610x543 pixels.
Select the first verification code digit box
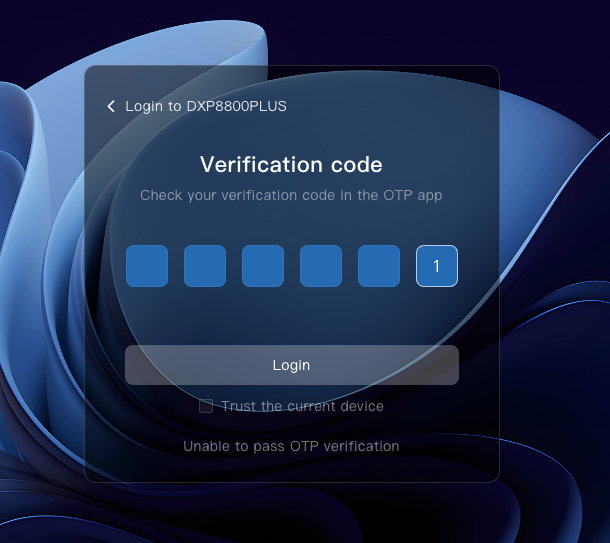(x=147, y=266)
